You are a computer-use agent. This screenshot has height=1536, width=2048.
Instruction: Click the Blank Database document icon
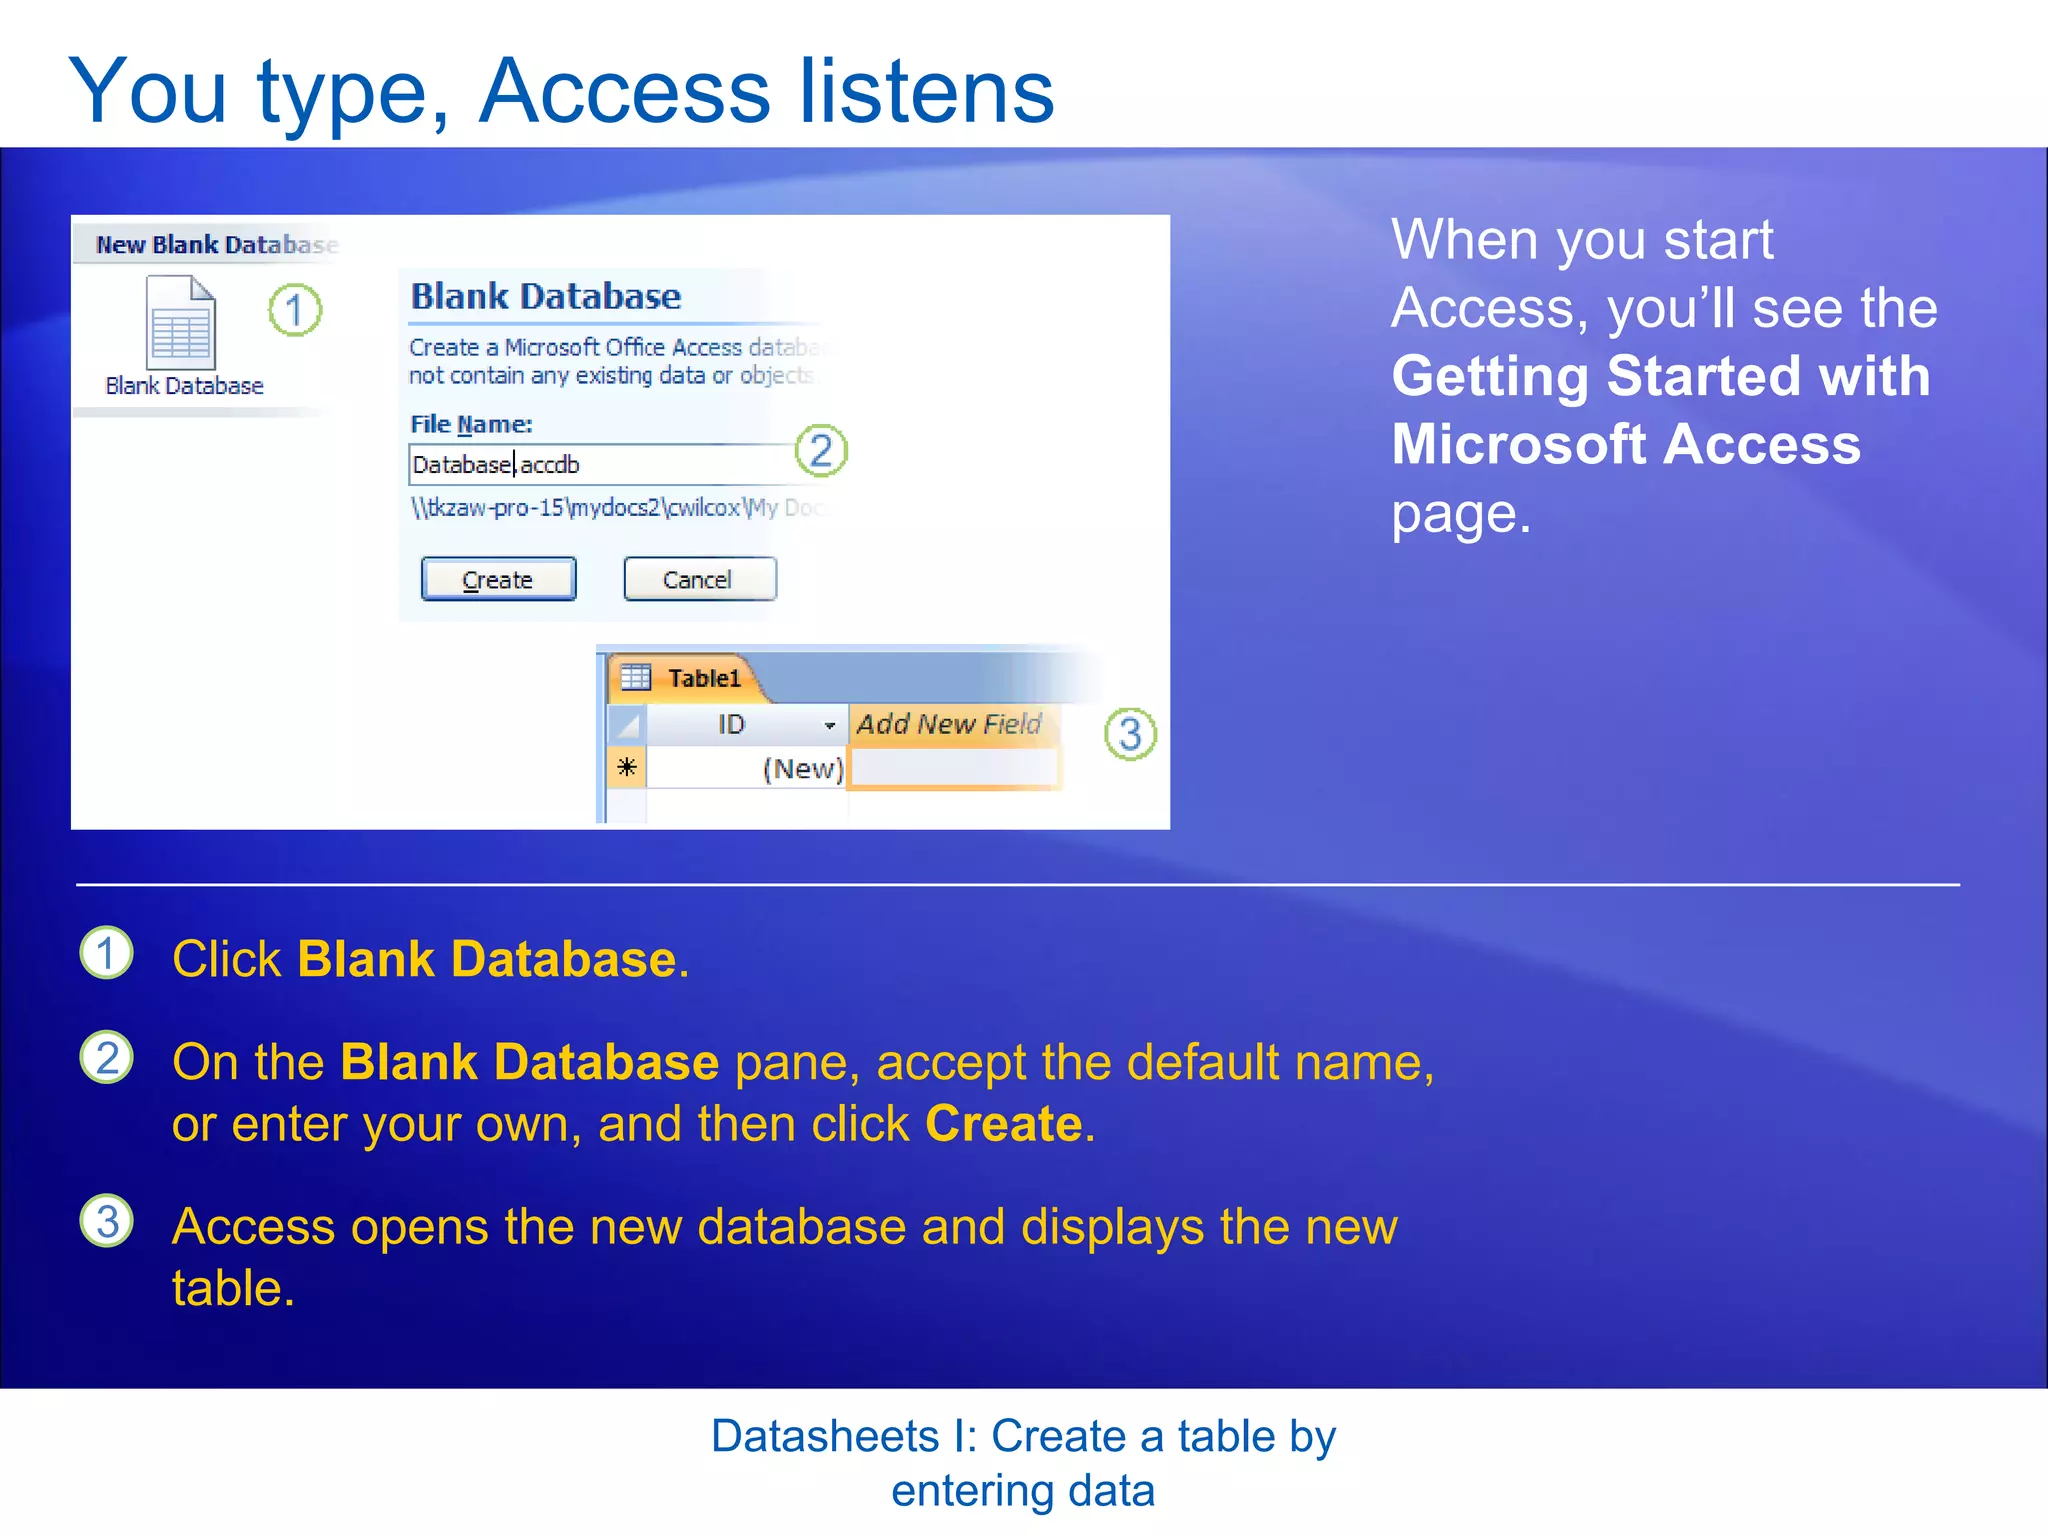tap(181, 323)
